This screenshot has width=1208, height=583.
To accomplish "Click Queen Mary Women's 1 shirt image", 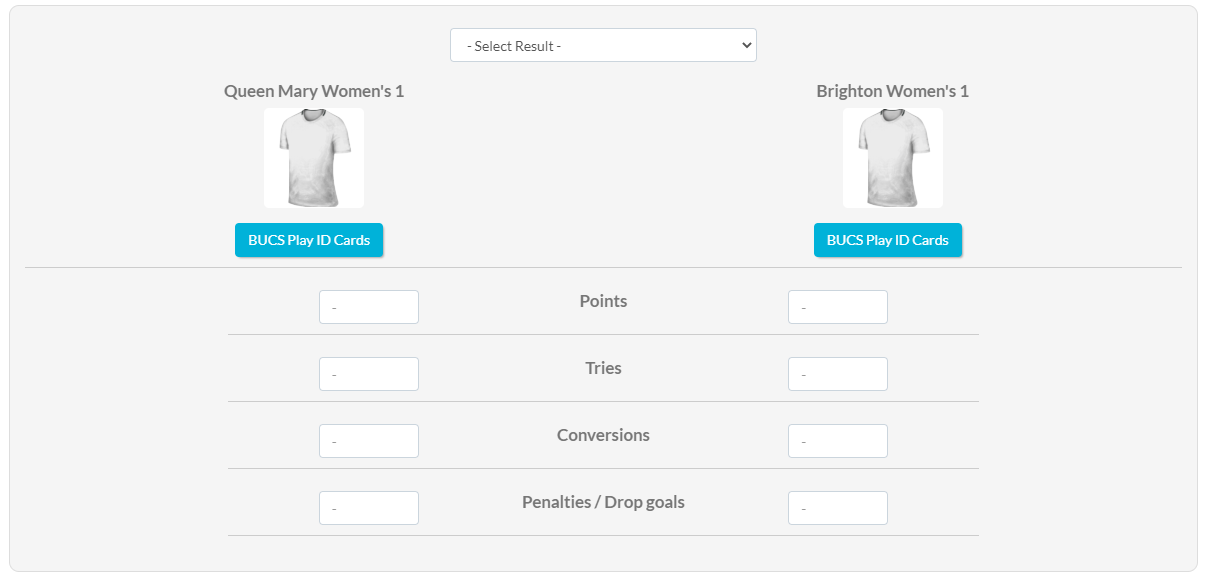I will (x=314, y=158).
